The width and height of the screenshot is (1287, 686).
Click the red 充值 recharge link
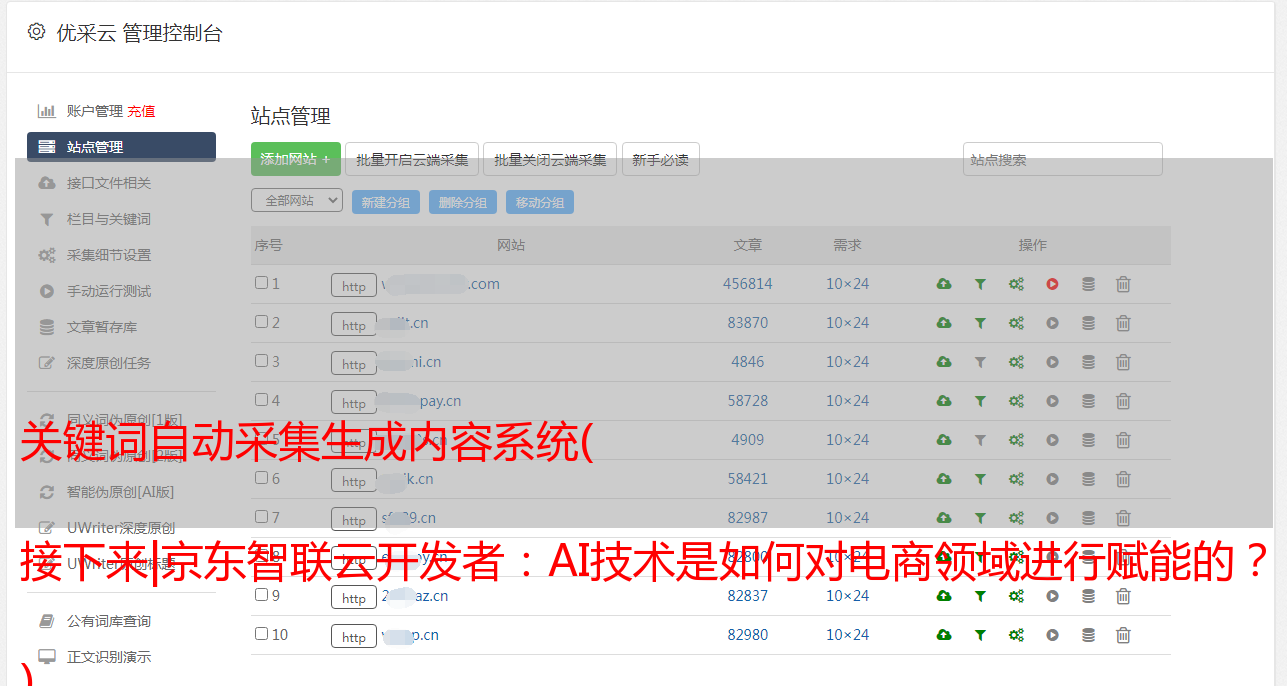tap(141, 111)
